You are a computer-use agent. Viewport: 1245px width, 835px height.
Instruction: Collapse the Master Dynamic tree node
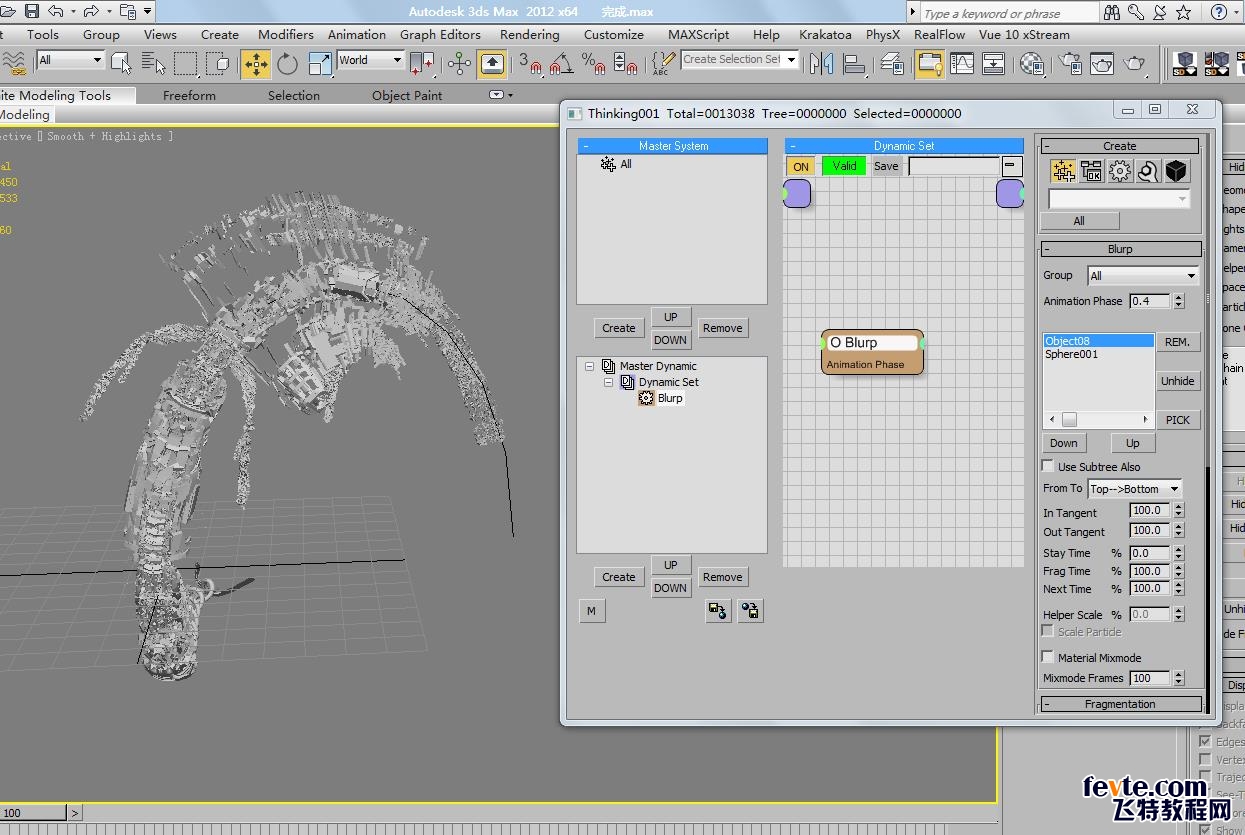pyautogui.click(x=590, y=367)
